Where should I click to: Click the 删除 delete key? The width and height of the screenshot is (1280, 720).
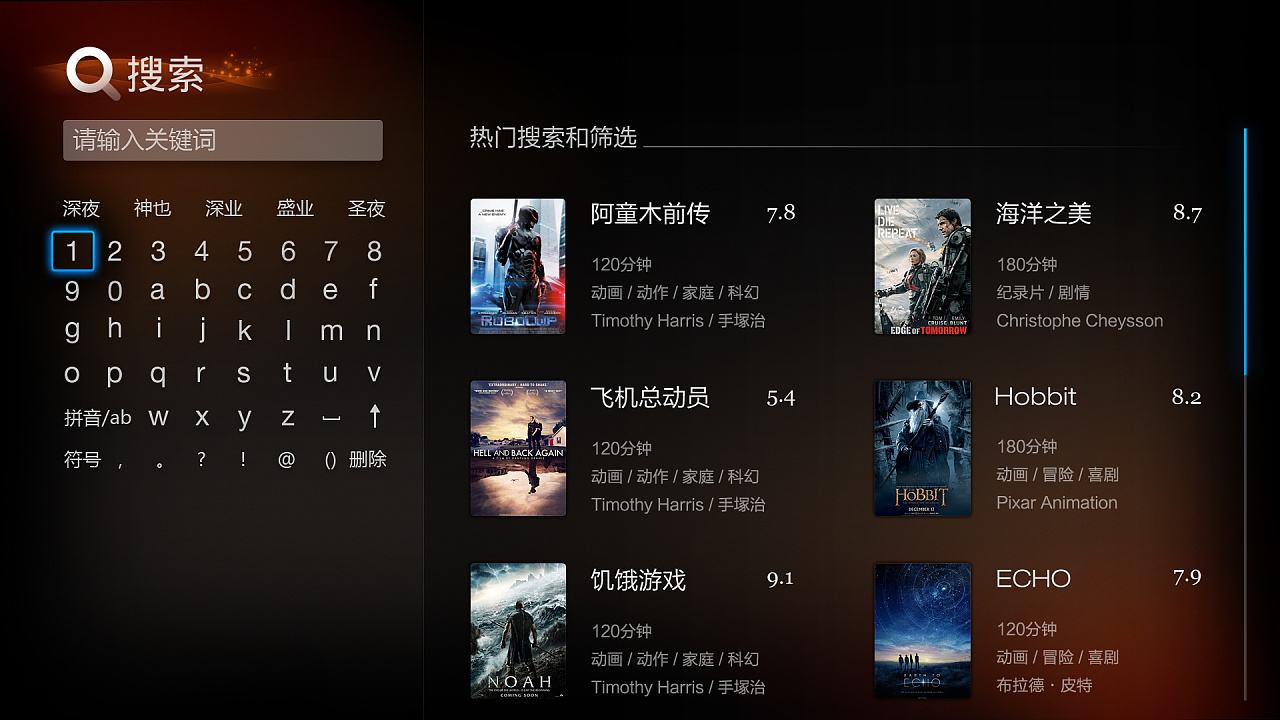tap(367, 460)
